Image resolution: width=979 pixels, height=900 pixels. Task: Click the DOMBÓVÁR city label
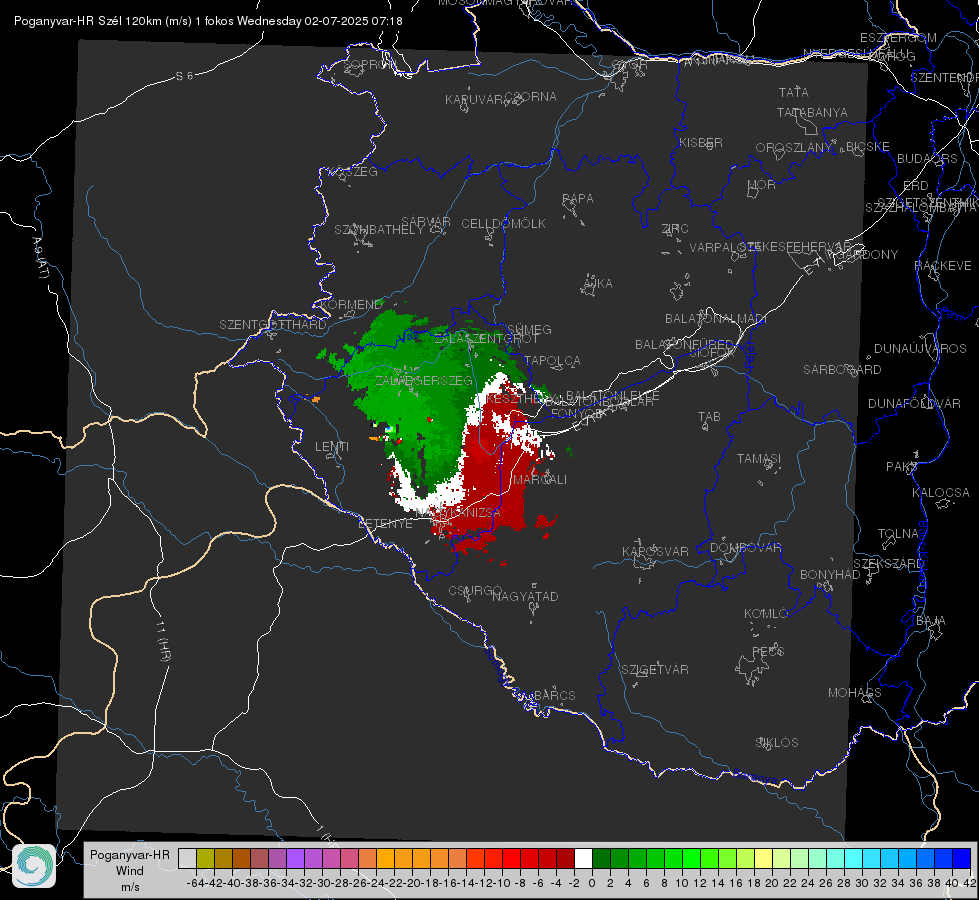(x=746, y=548)
